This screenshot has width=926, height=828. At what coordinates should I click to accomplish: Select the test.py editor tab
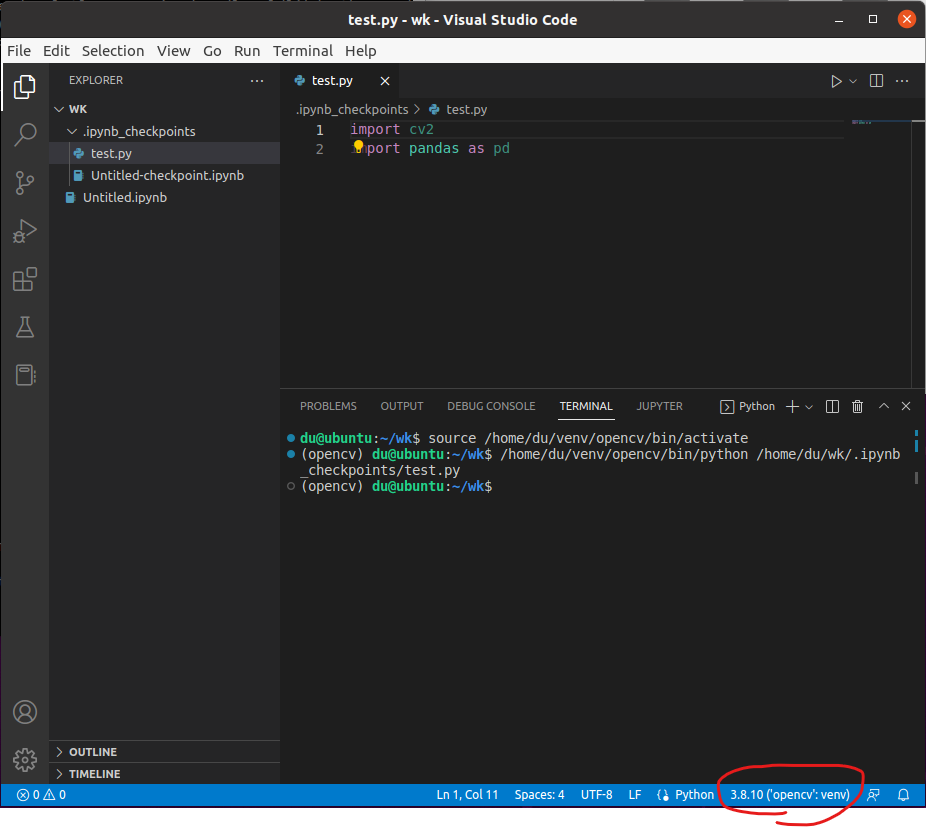pyautogui.click(x=339, y=81)
